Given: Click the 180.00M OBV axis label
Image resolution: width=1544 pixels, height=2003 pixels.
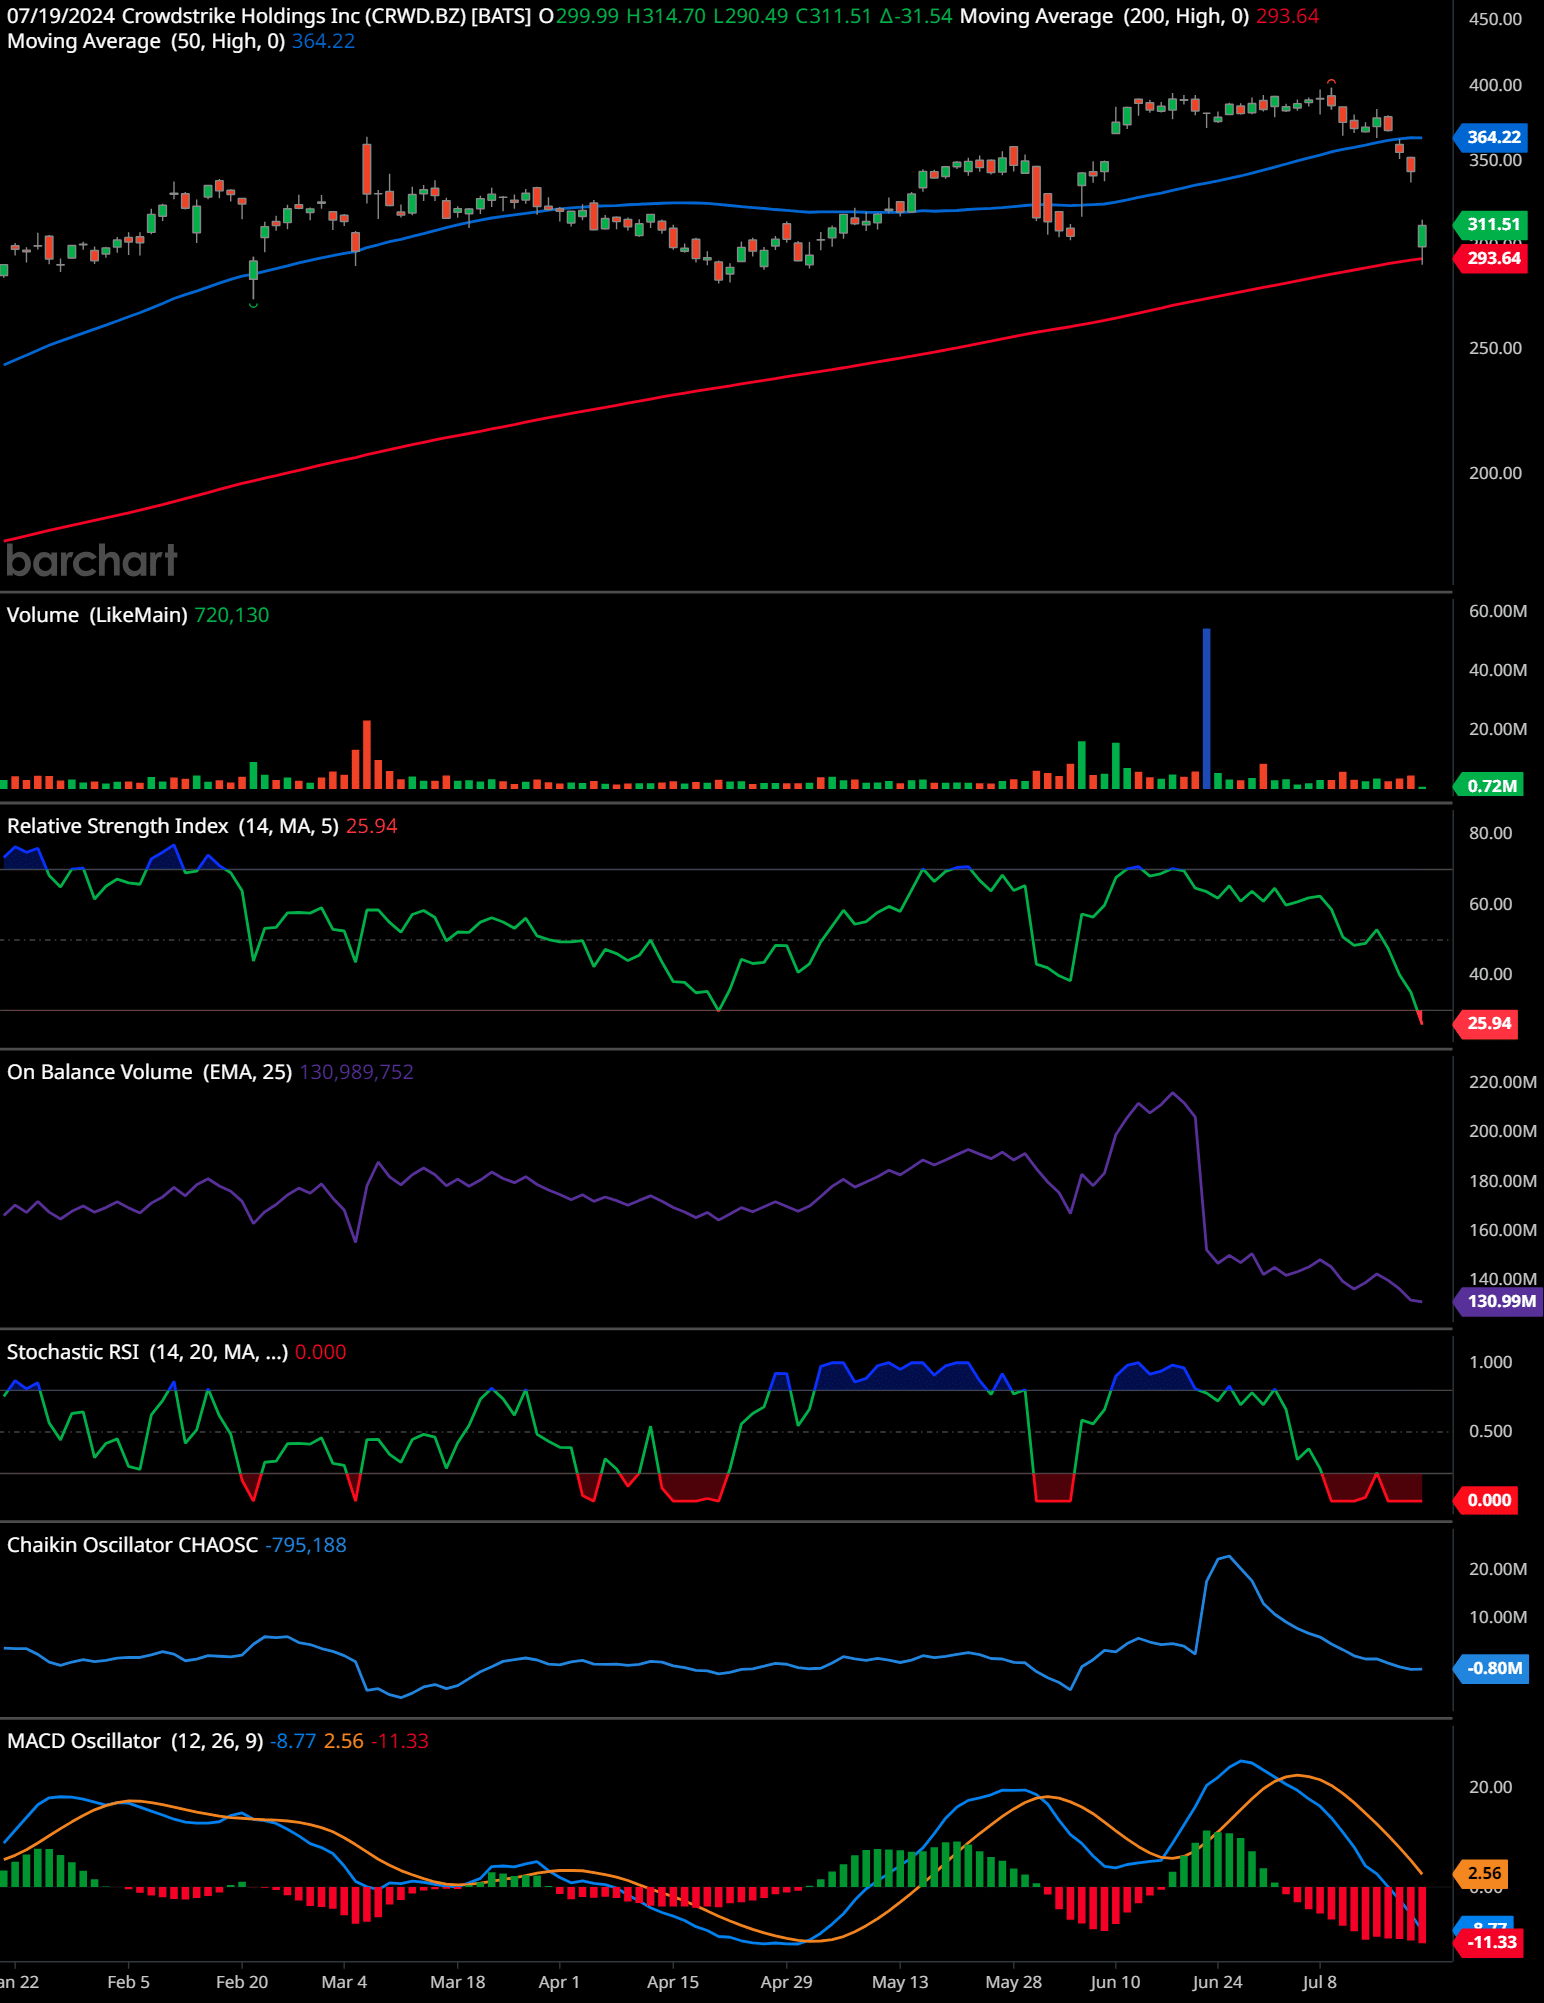Looking at the screenshot, I should pyautogui.click(x=1502, y=1181).
